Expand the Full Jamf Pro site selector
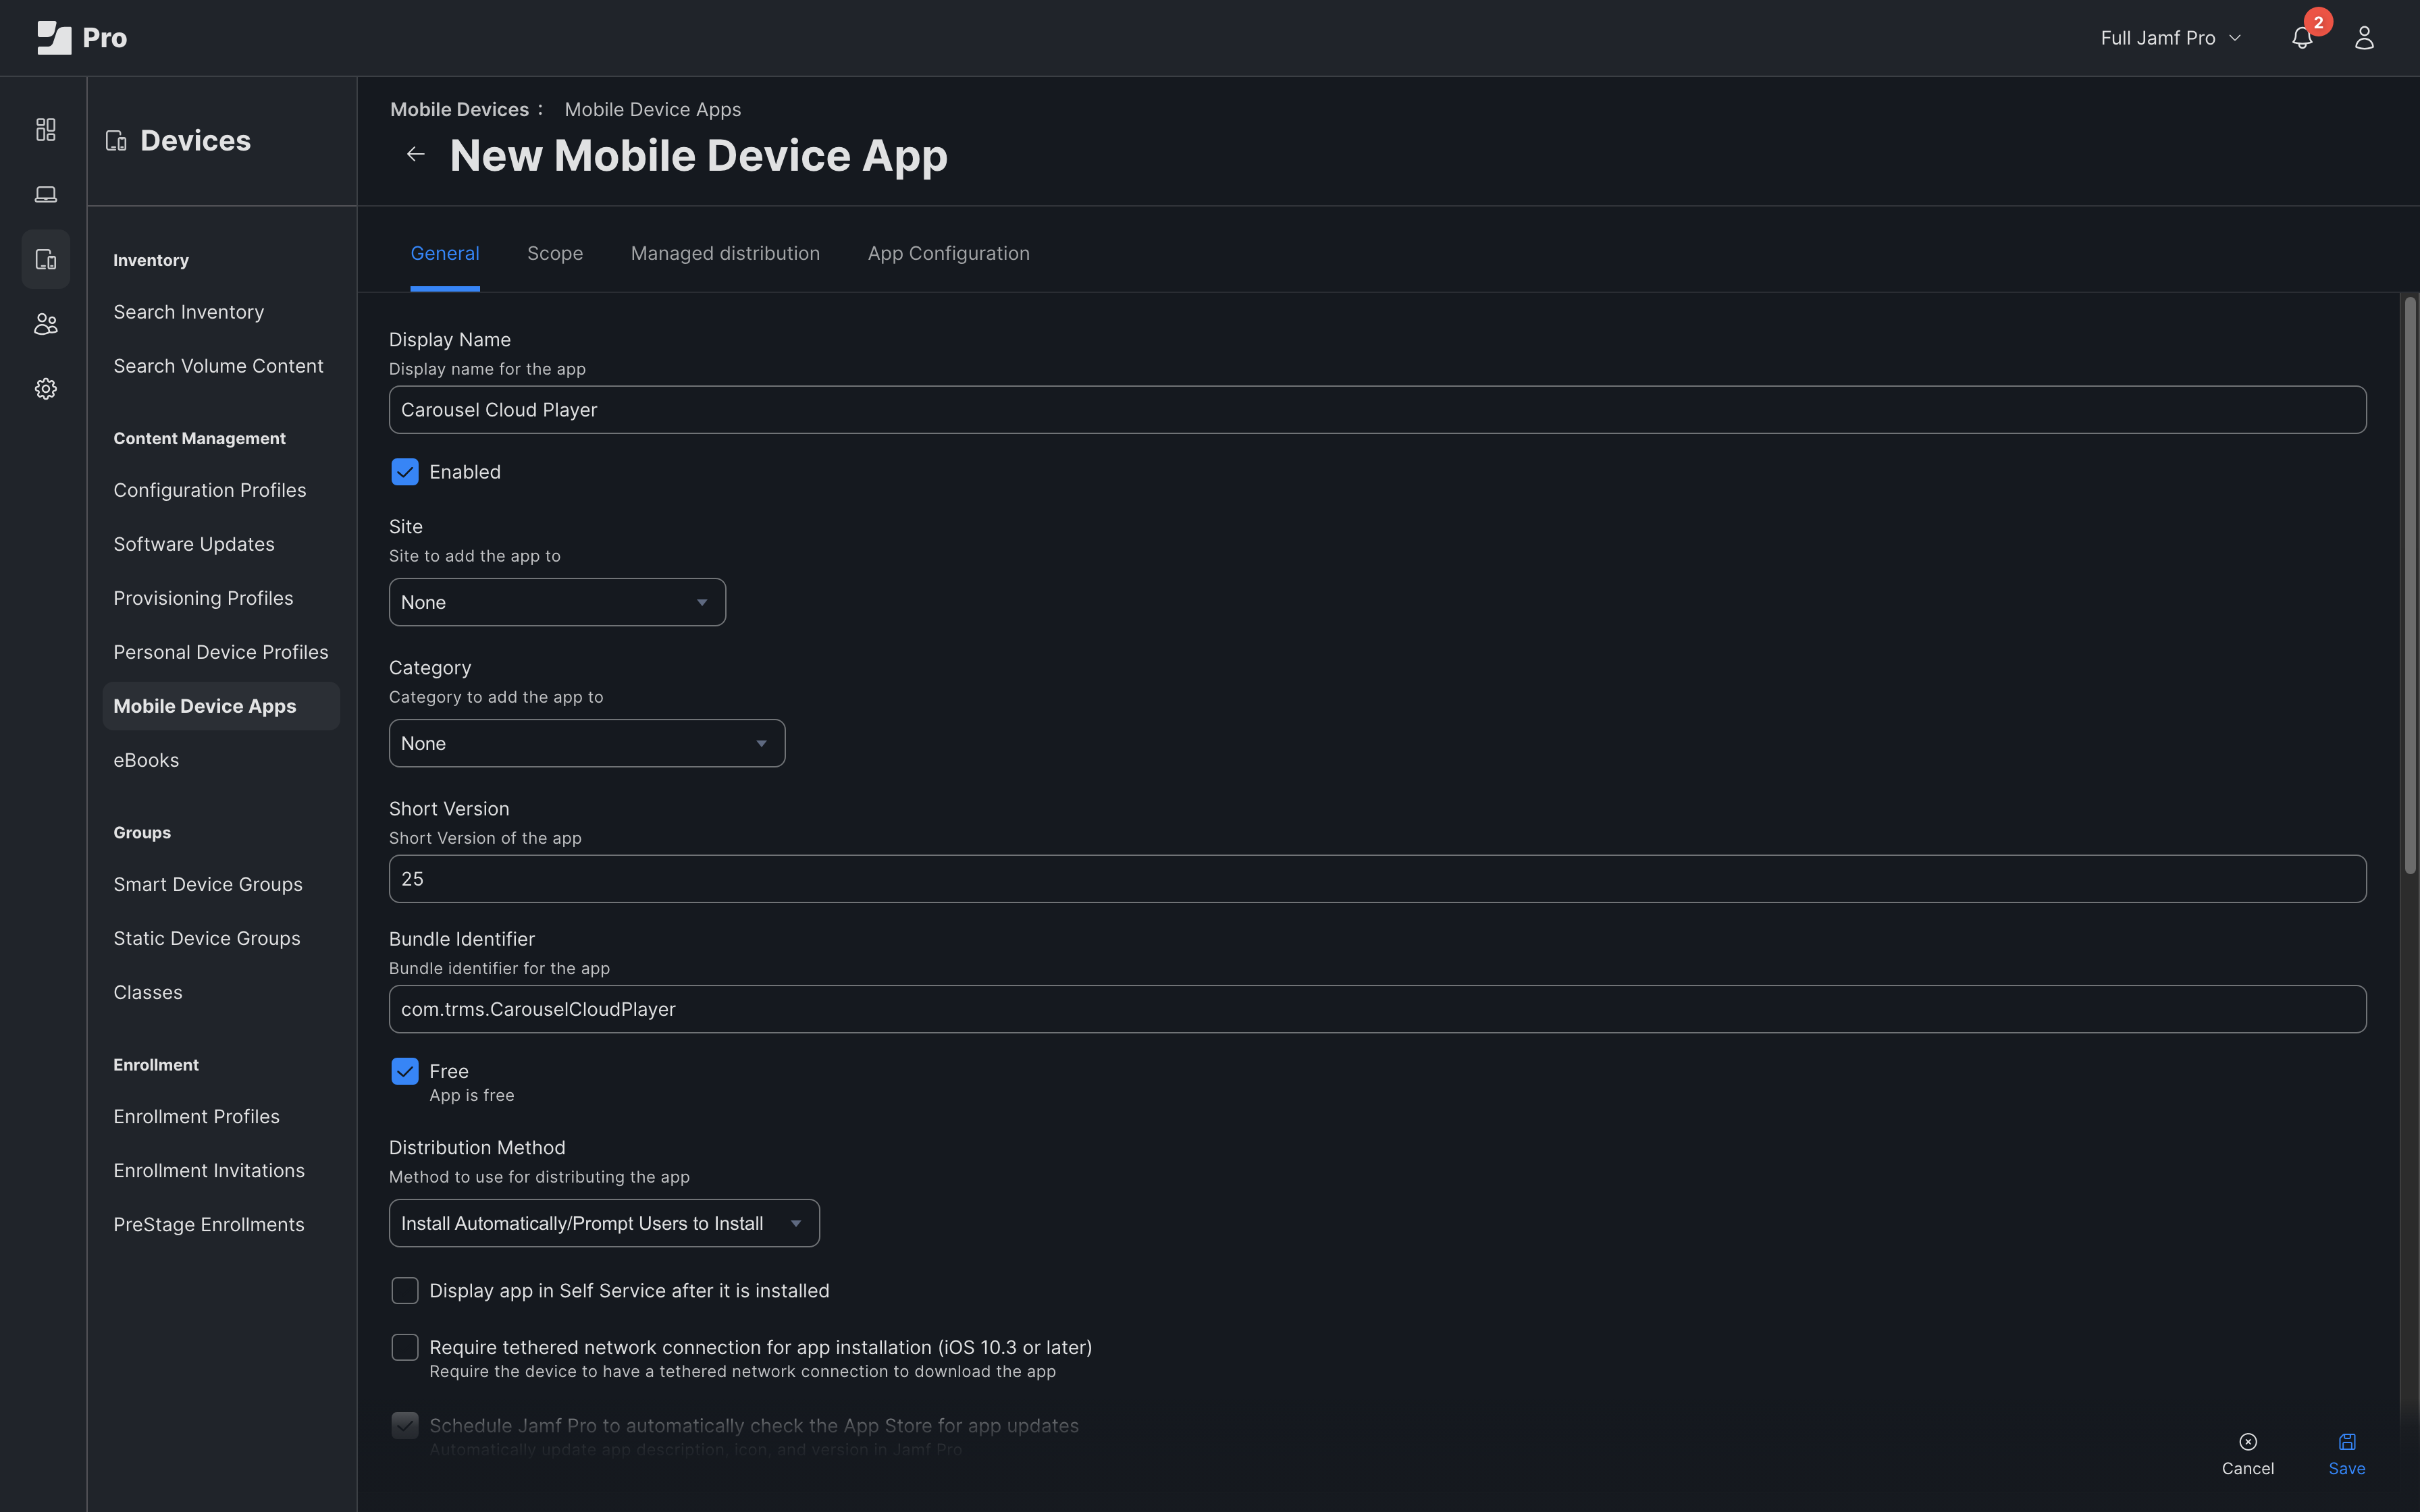The height and width of the screenshot is (1512, 2420). [x=2170, y=38]
